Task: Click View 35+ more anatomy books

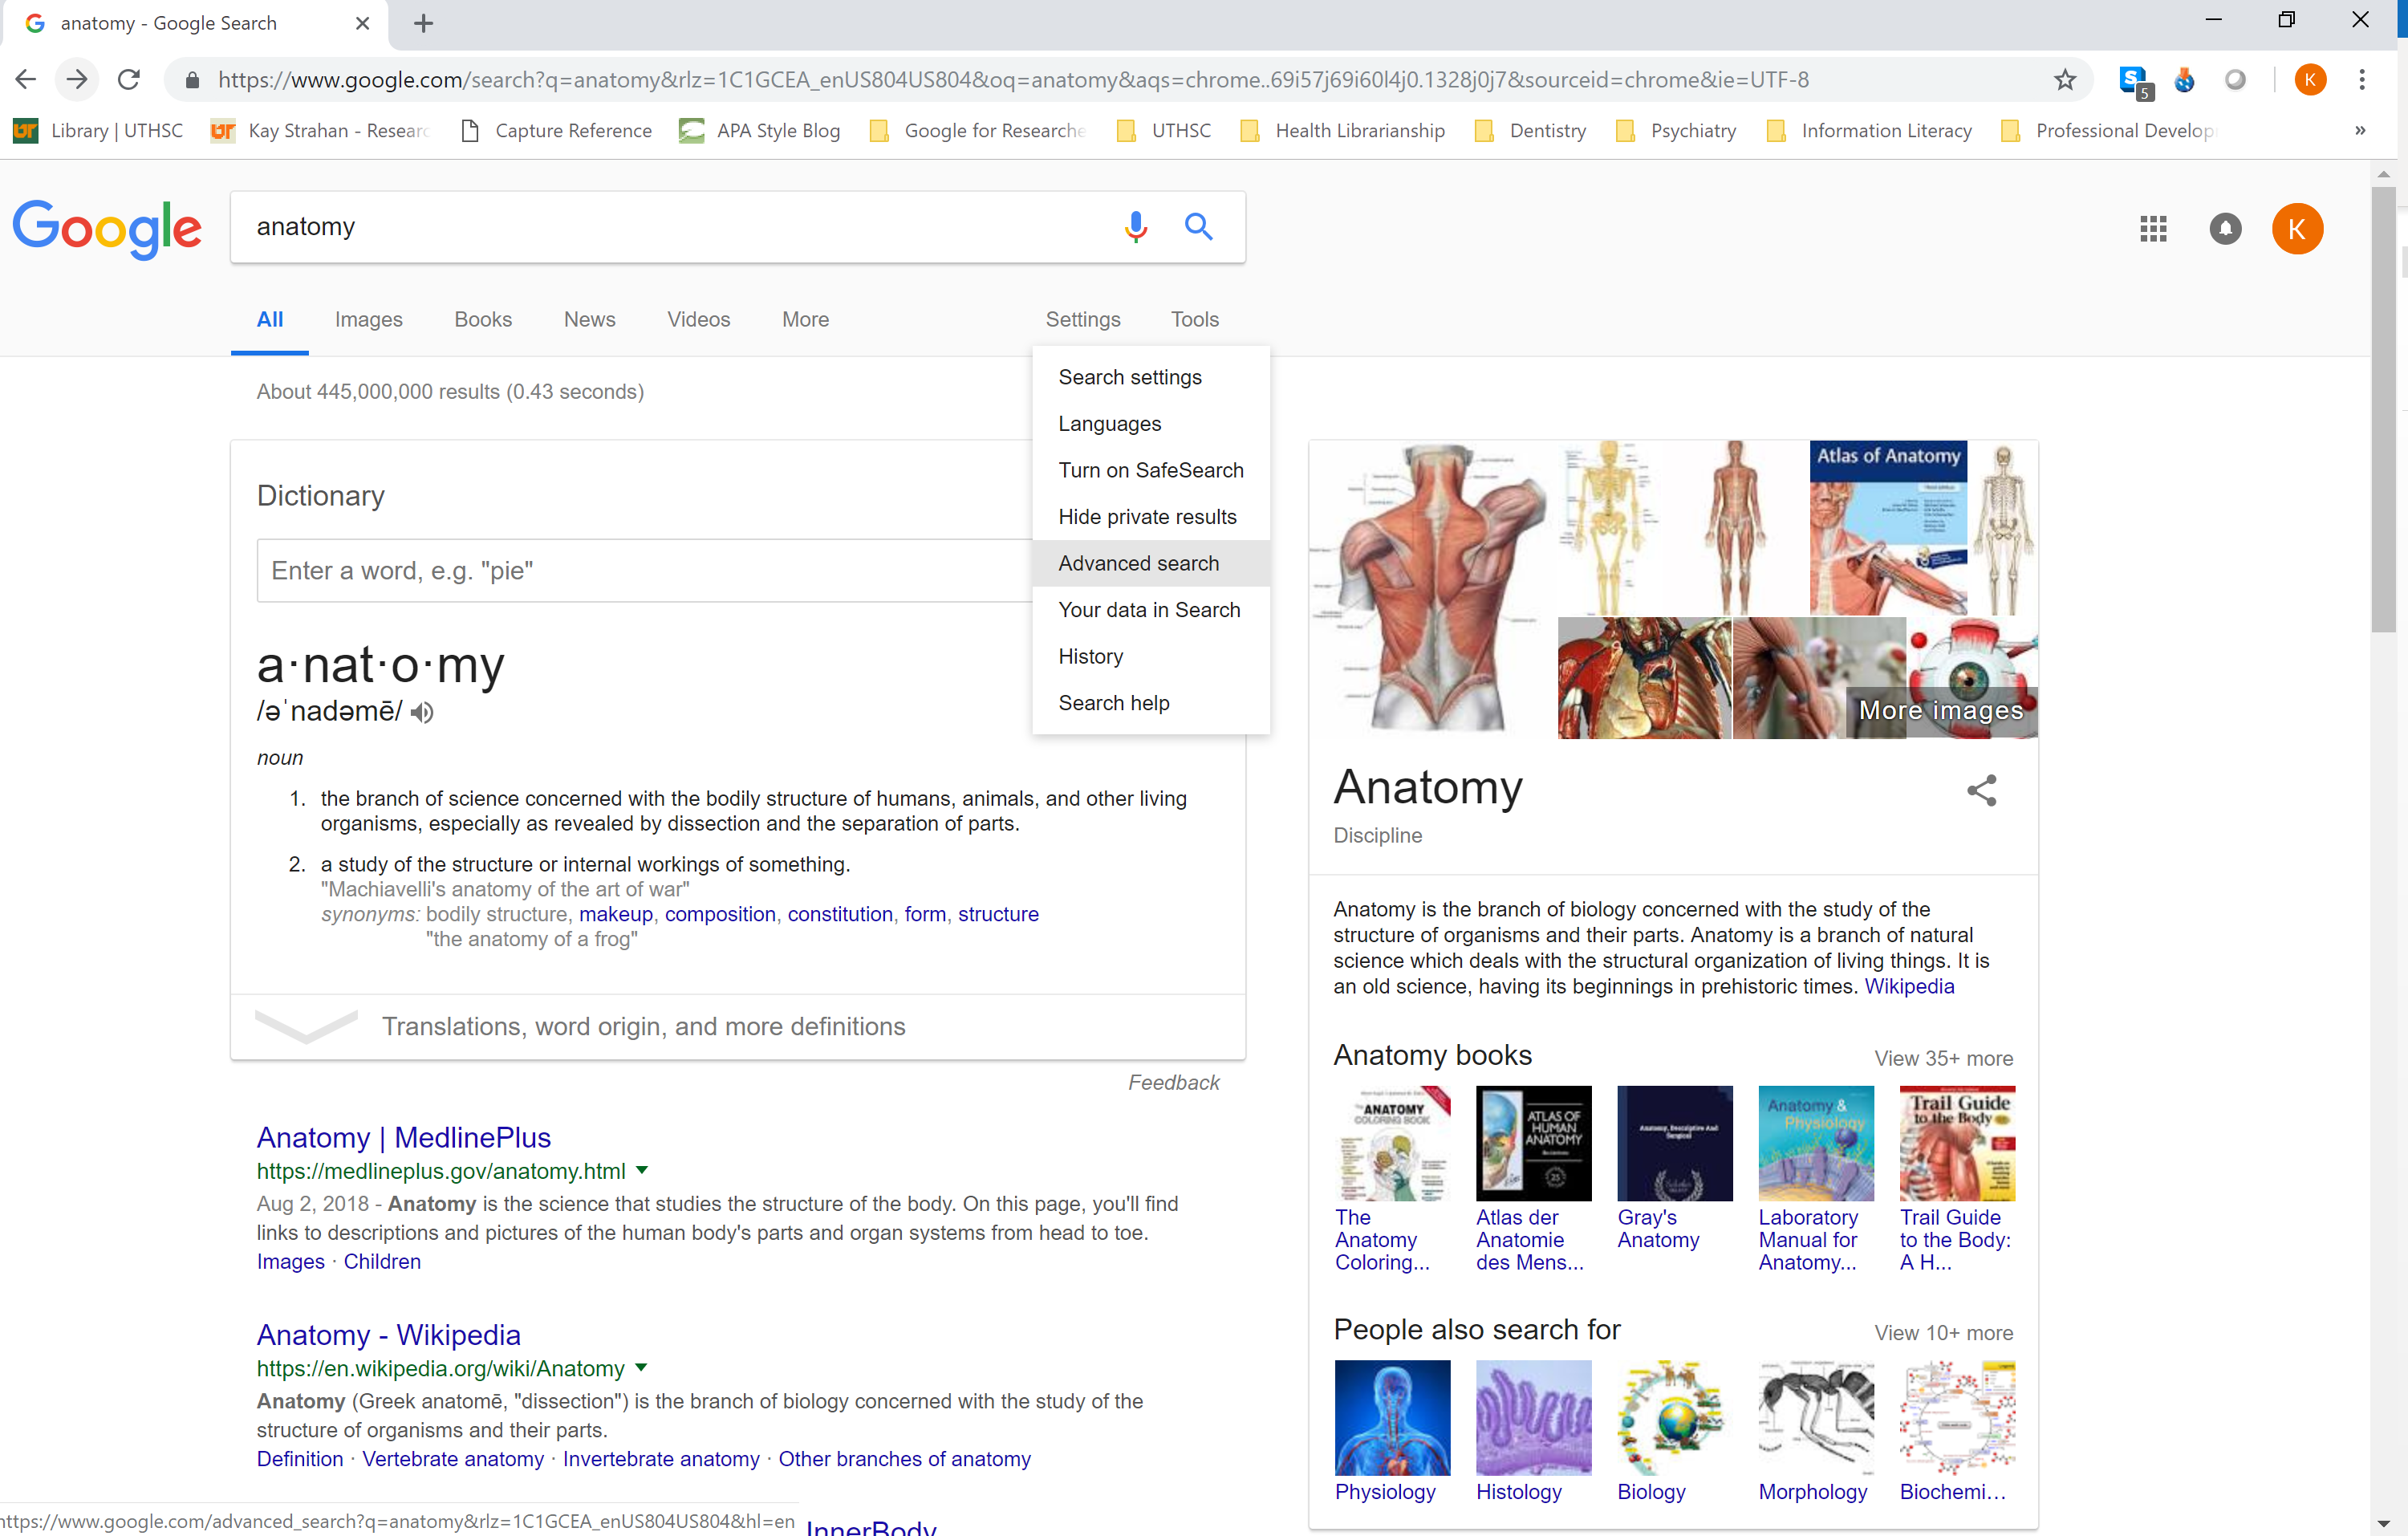Action: (x=1943, y=1058)
